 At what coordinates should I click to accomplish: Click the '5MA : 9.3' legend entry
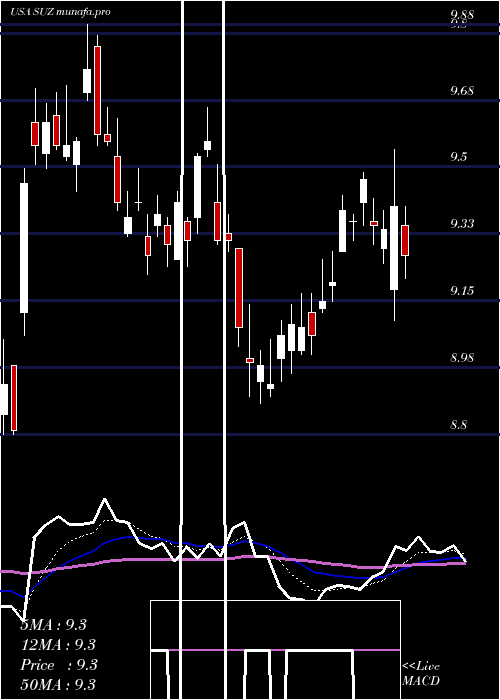[x=54, y=625]
